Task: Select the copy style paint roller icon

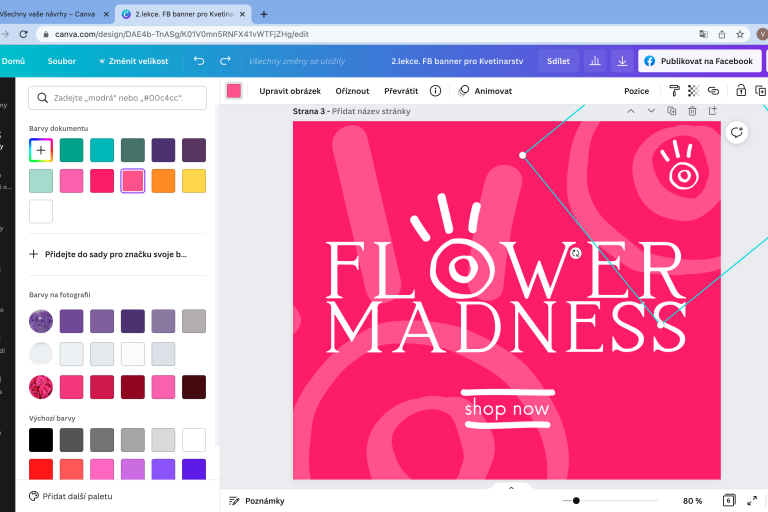Action: [x=676, y=90]
